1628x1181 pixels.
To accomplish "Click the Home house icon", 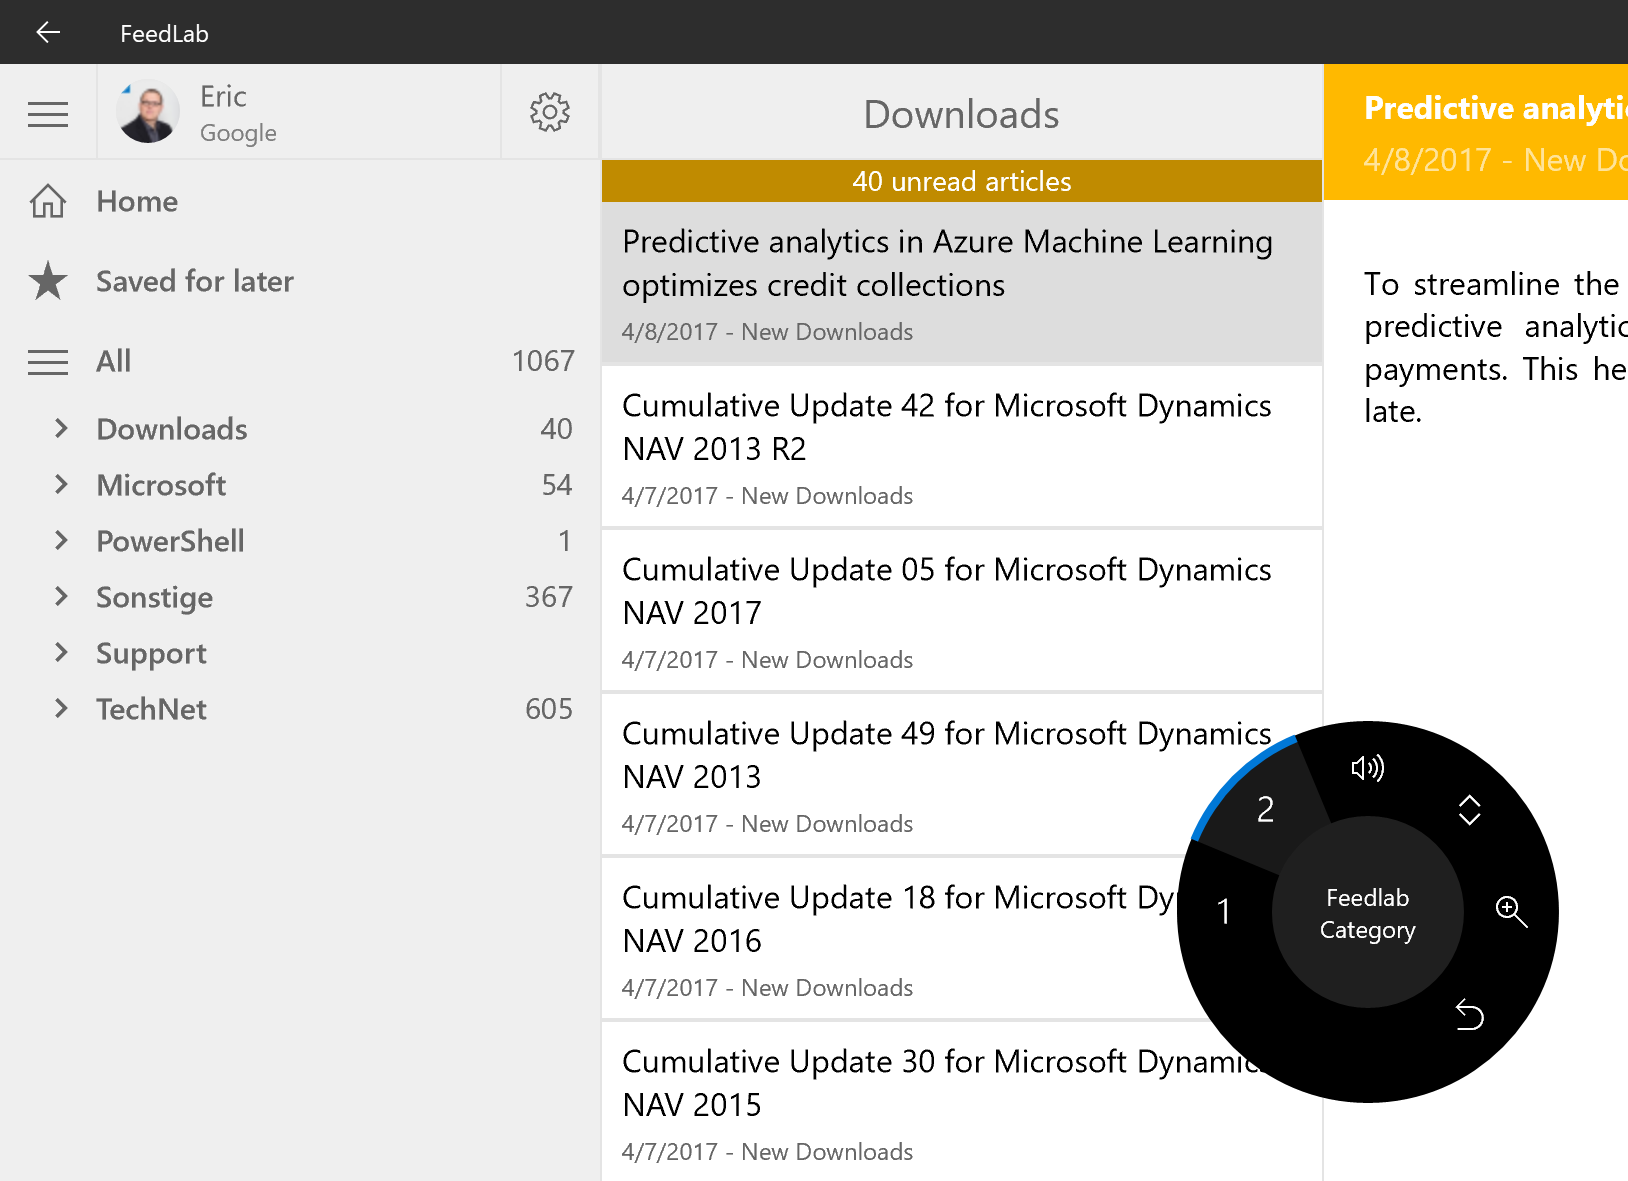I will (48, 201).
